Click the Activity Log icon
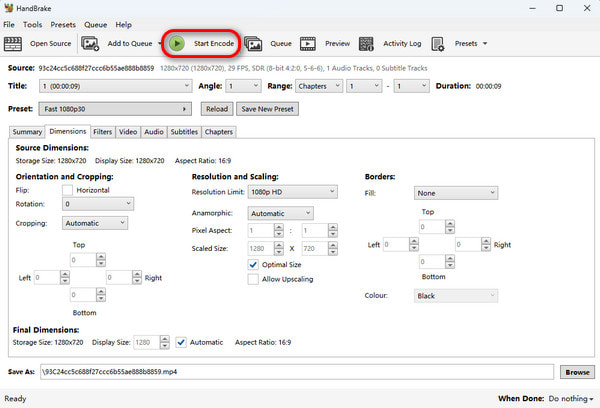The image size is (600, 408). 366,44
